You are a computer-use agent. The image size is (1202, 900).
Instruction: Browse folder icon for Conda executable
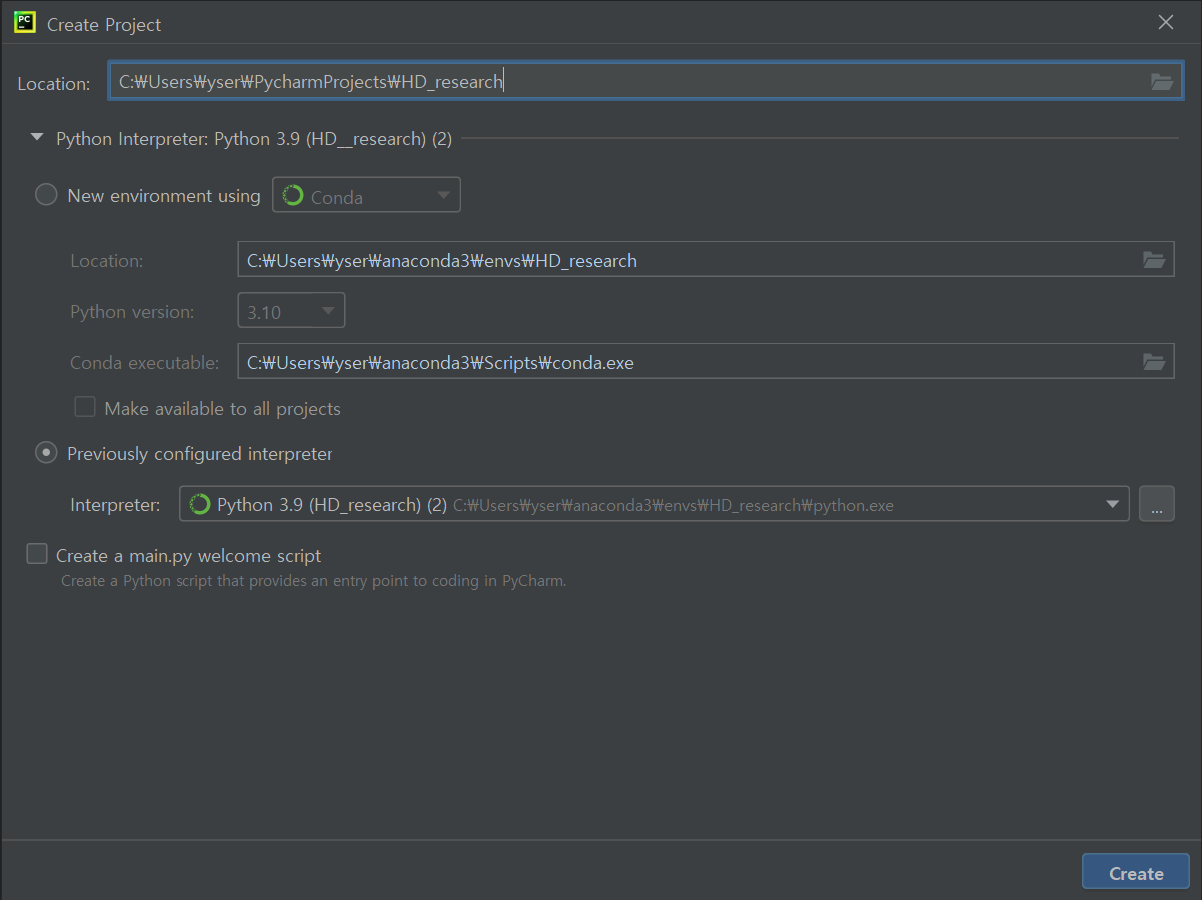pyautogui.click(x=1154, y=362)
